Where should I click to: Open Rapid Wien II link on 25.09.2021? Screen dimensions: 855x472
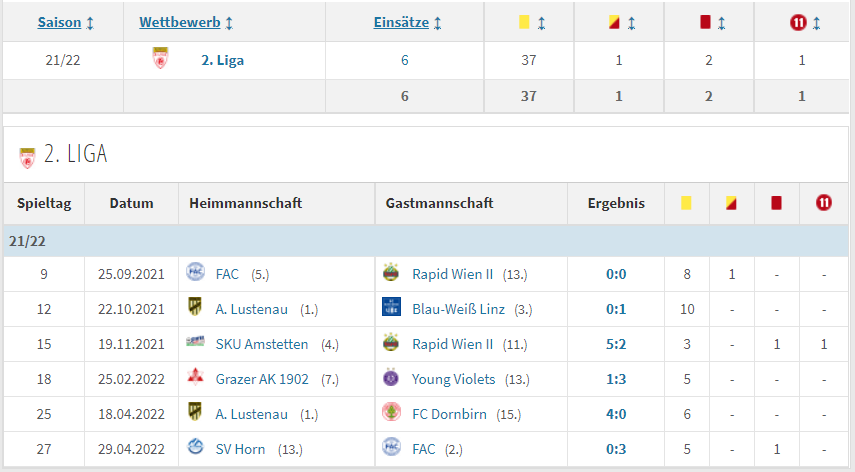coord(453,274)
